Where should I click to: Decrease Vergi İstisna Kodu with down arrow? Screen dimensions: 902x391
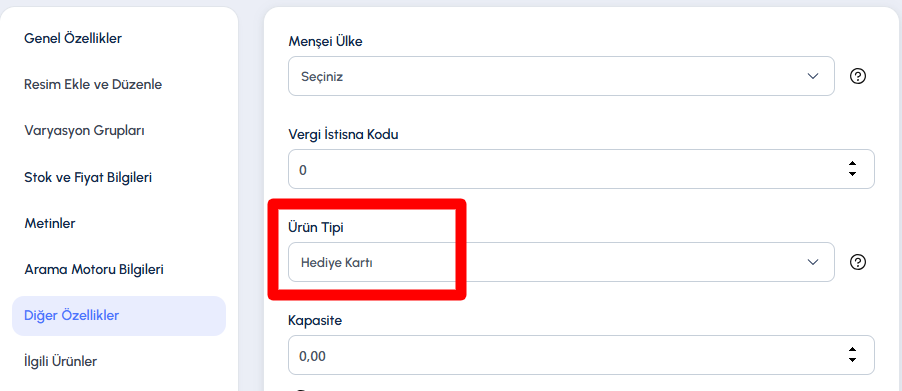(x=853, y=174)
